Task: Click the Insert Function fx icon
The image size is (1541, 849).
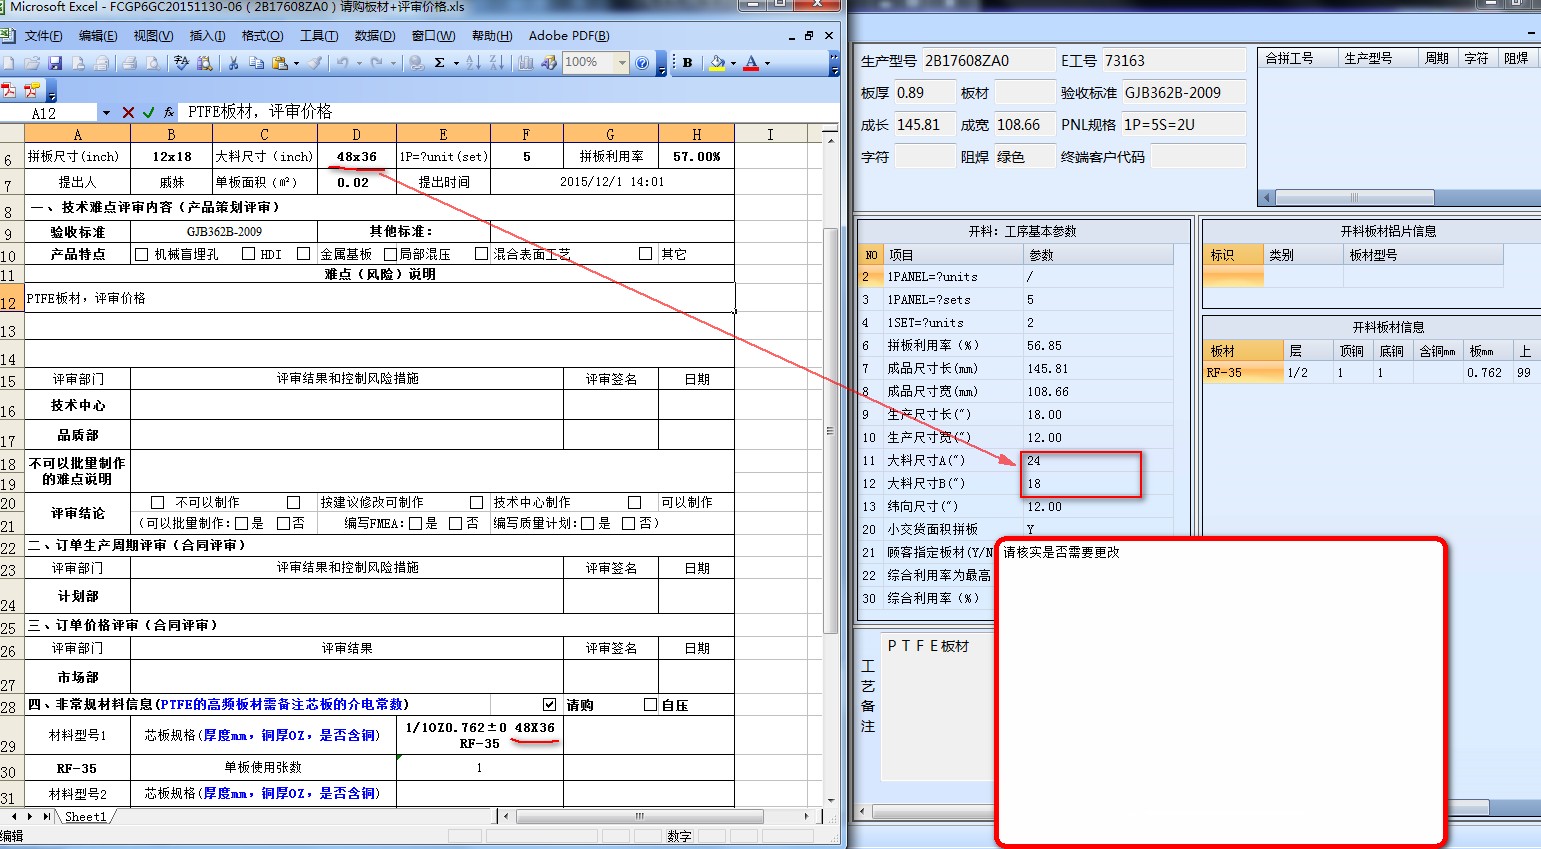Action: pos(169,112)
